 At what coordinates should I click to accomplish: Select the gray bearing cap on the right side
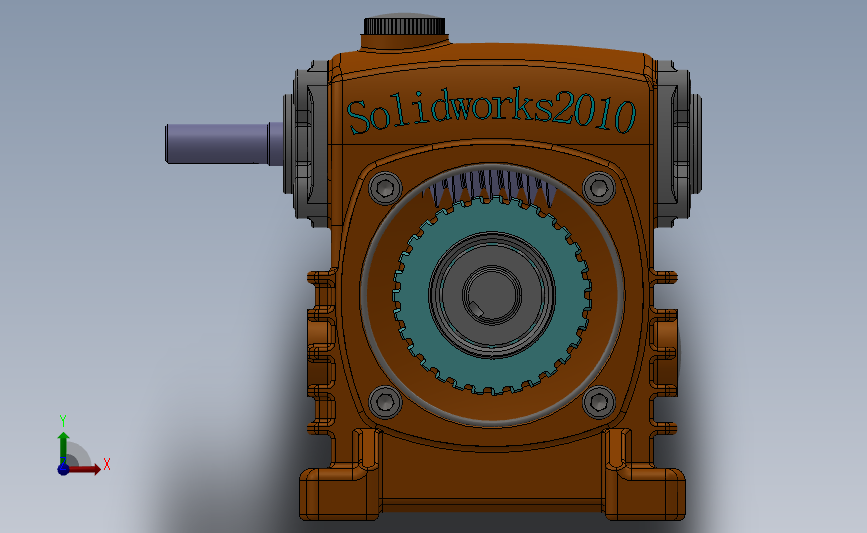tap(677, 144)
